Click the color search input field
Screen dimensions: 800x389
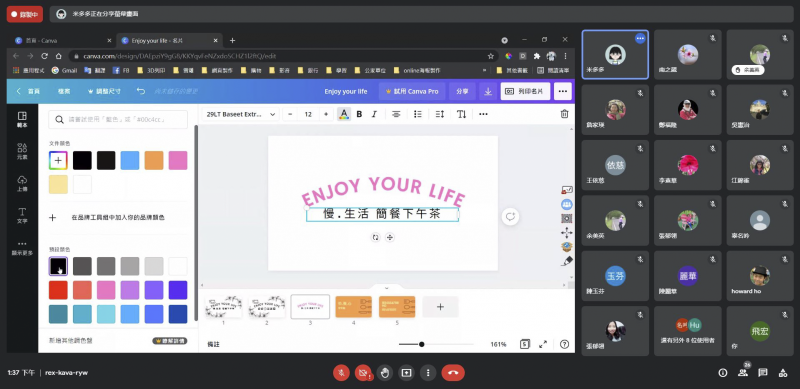pos(118,119)
